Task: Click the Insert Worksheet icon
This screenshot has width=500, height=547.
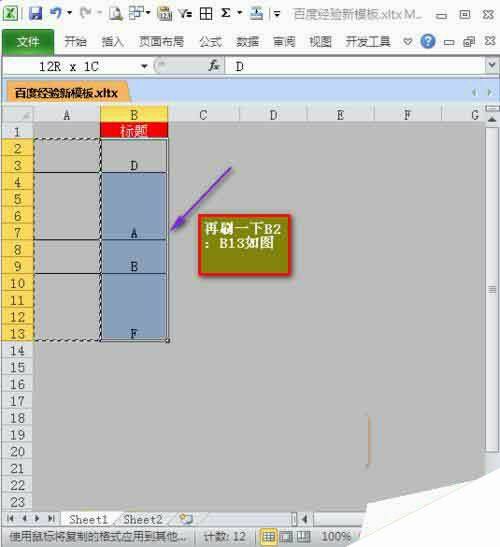Action: tap(186, 519)
